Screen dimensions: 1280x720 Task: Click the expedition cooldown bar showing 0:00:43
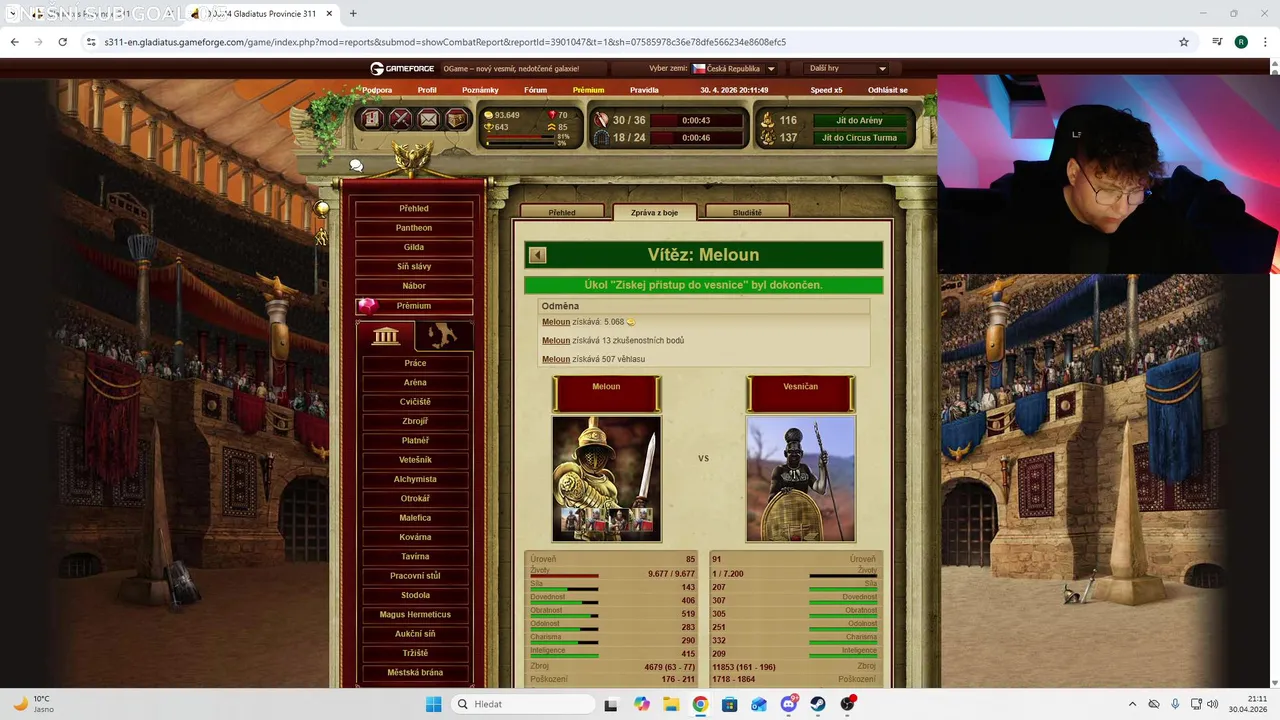(x=696, y=120)
